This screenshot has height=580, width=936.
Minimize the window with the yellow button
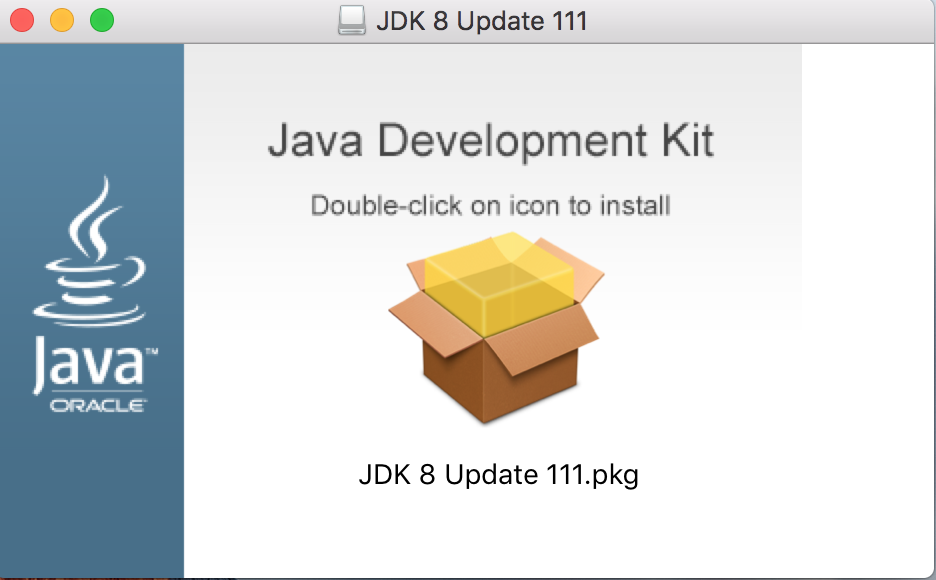pyautogui.click(x=62, y=20)
